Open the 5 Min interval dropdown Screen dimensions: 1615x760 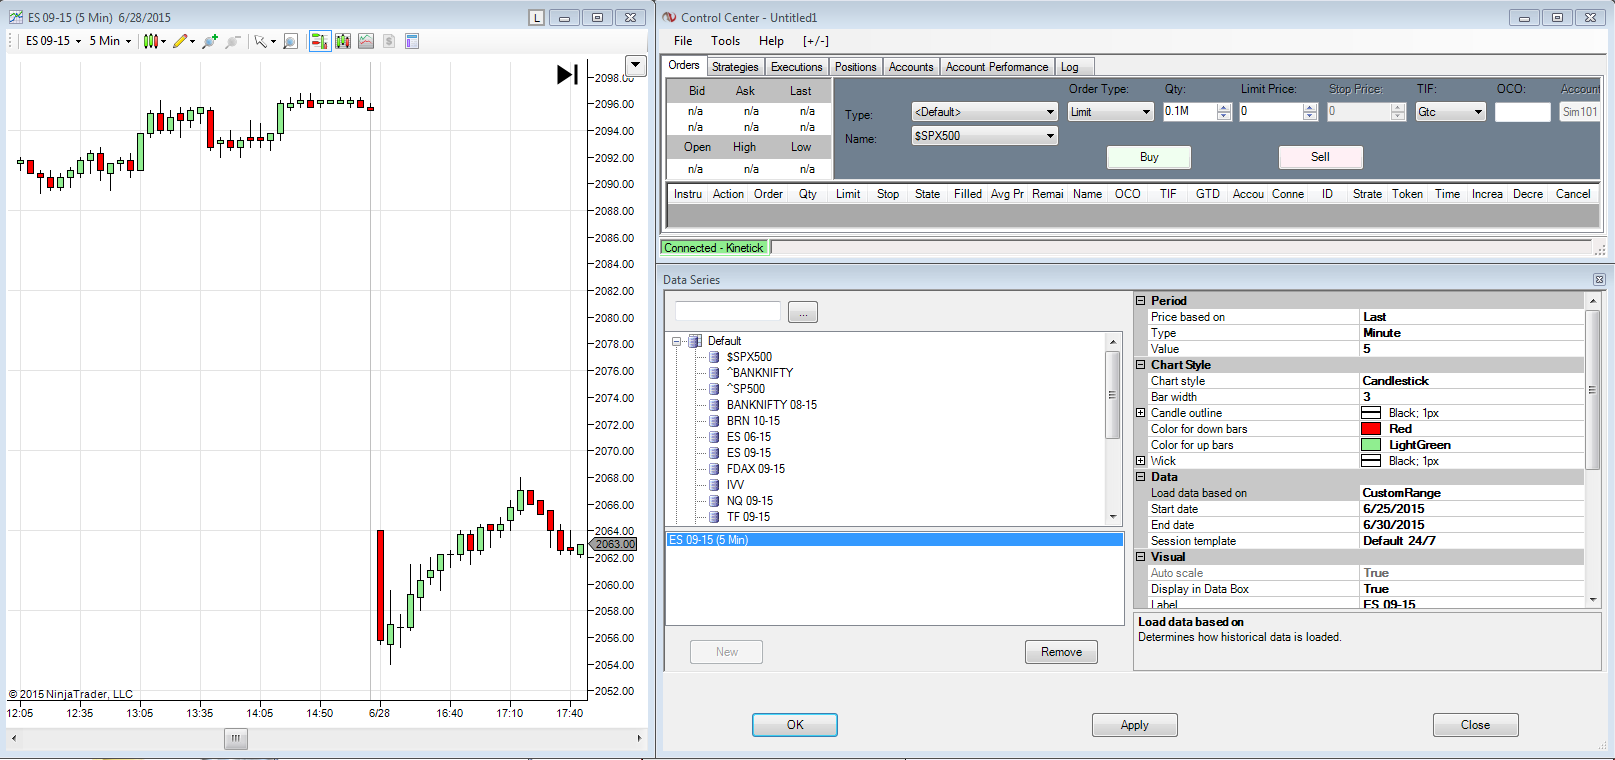tap(110, 41)
